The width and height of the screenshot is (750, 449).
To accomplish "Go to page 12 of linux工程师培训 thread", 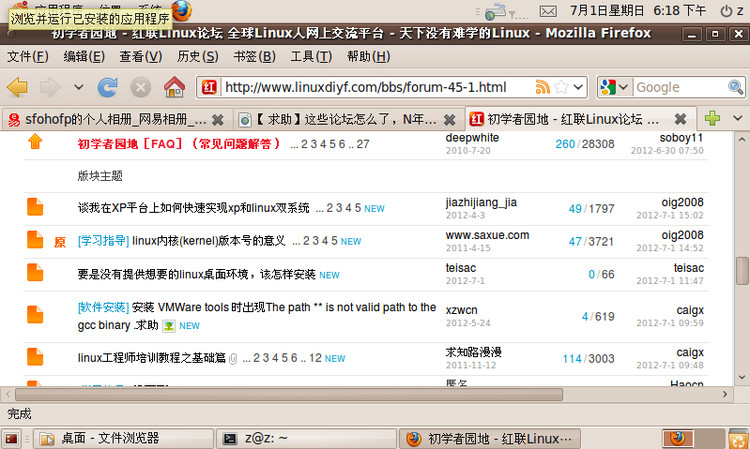I will [x=315, y=358].
